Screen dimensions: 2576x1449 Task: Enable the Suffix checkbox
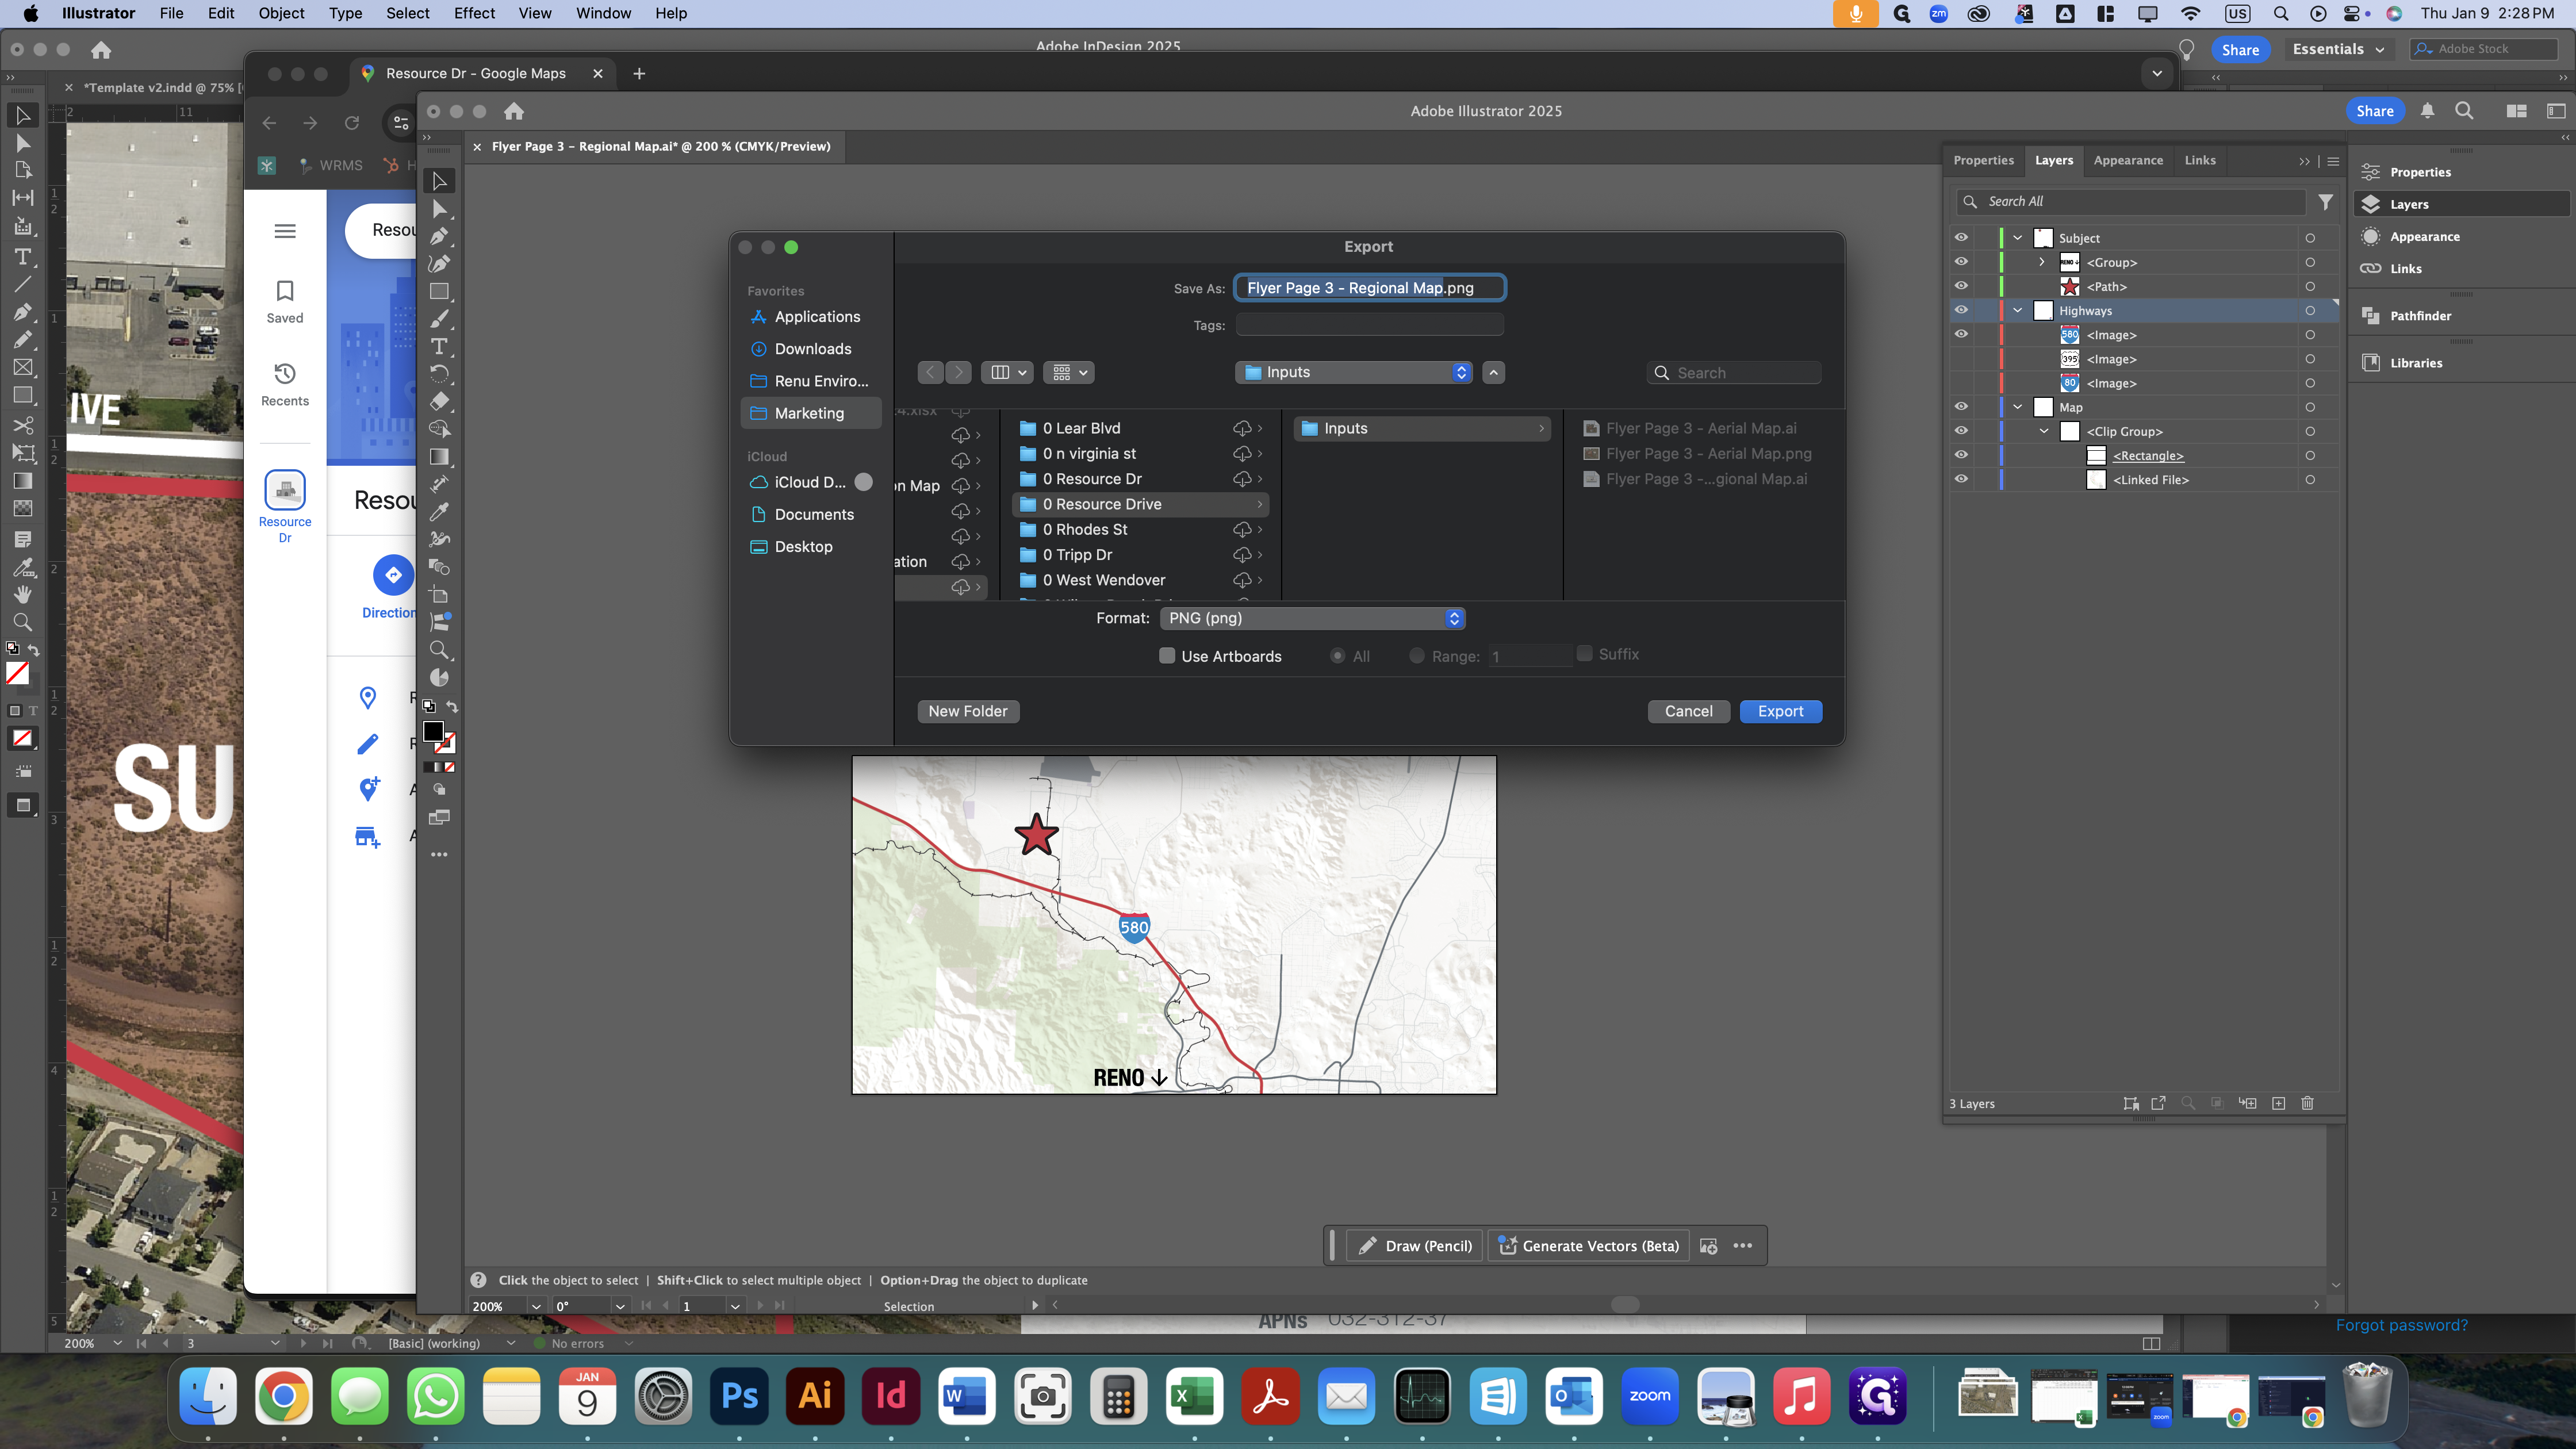(1585, 654)
